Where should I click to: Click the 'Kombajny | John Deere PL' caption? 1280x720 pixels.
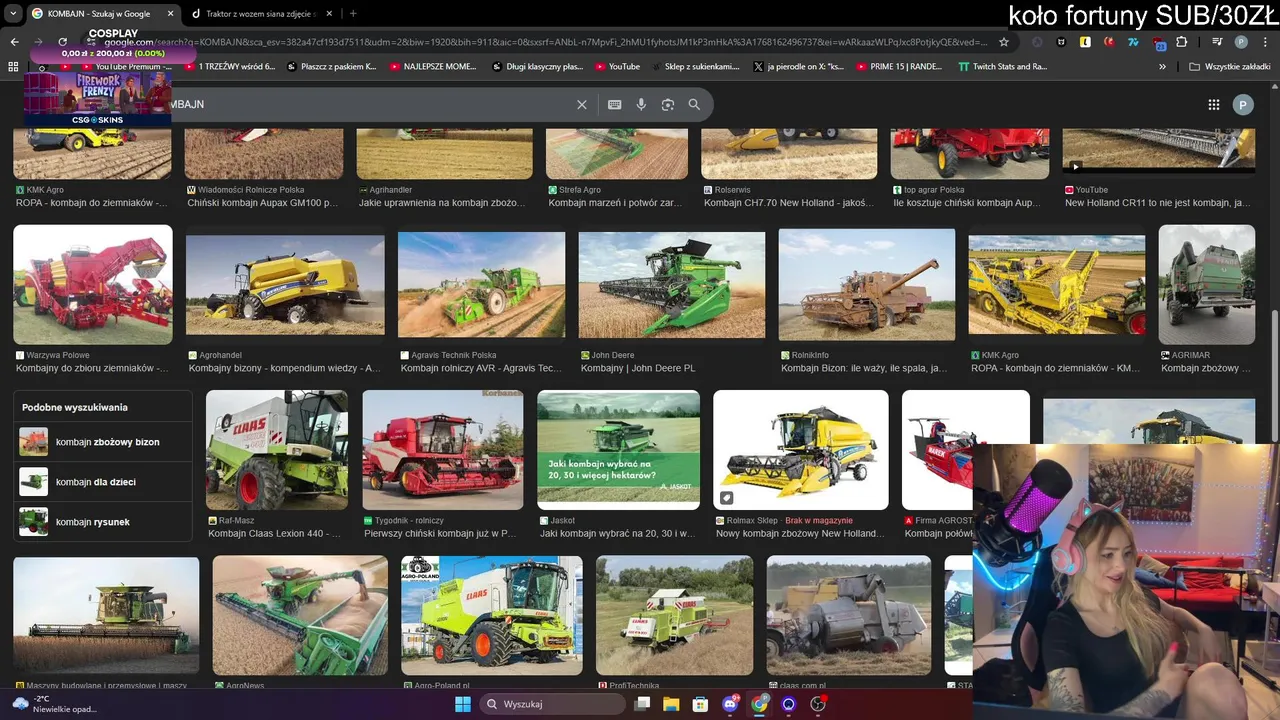[x=638, y=368]
